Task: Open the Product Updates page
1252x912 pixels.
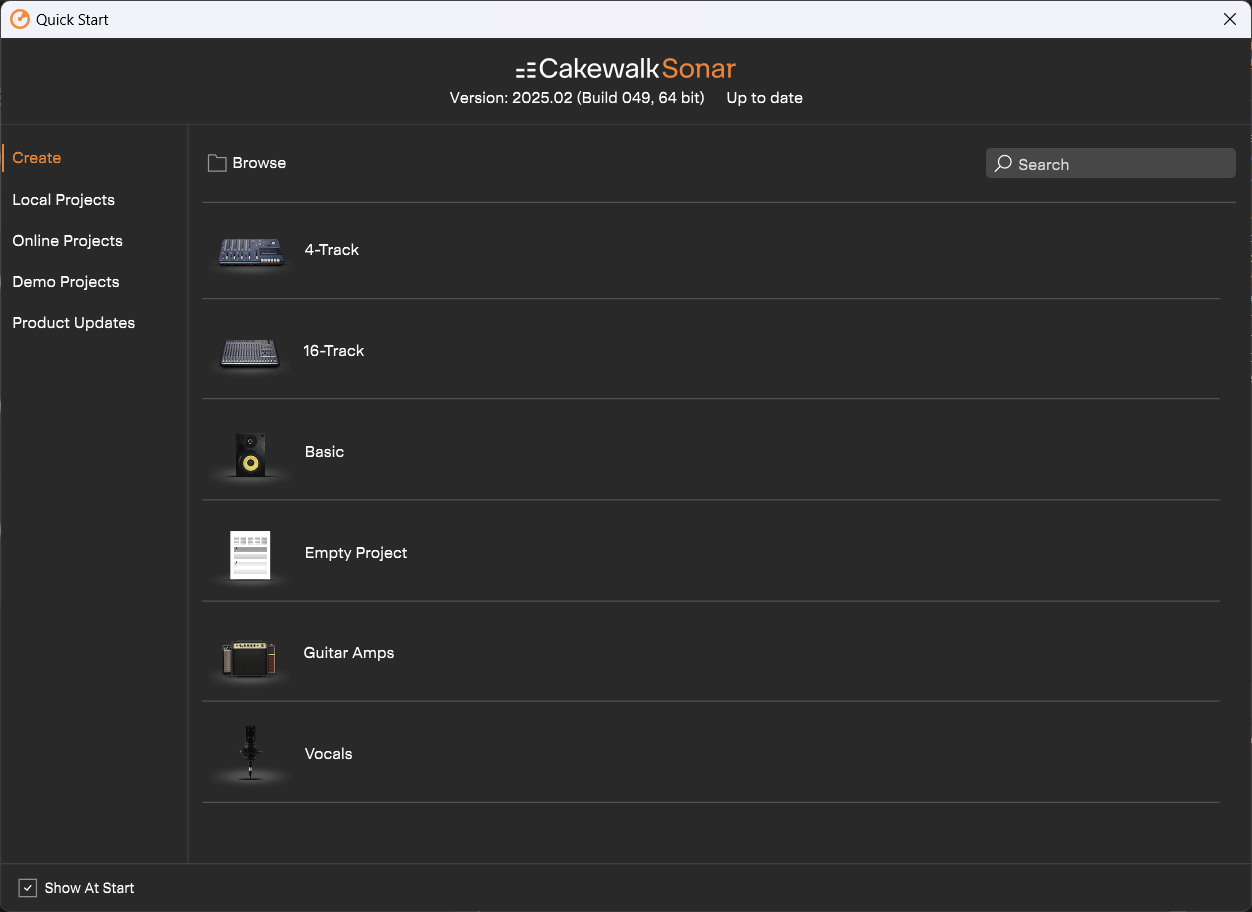Action: coord(73,322)
